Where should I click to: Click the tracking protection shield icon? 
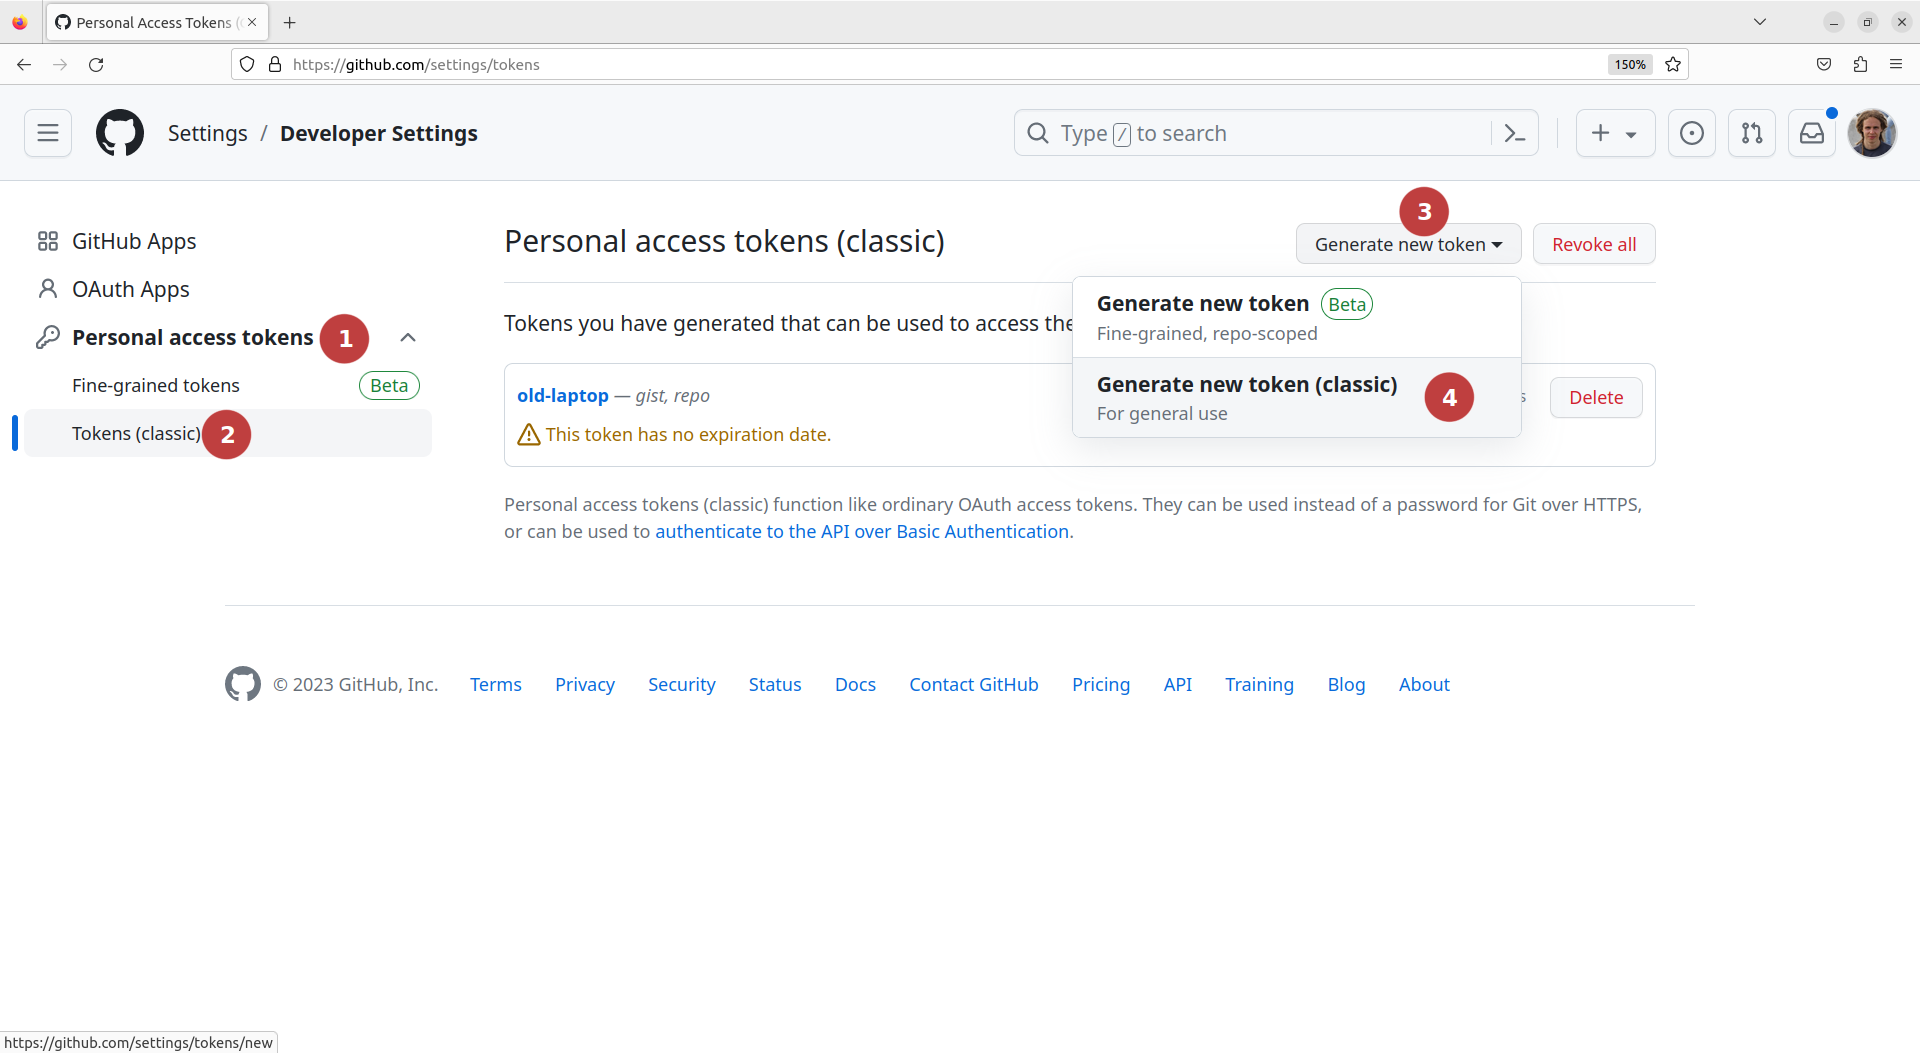(247, 64)
